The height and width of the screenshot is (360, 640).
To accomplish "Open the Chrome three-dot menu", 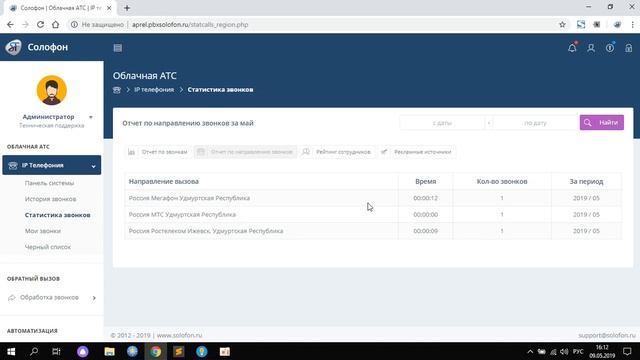I will pyautogui.click(x=632, y=24).
